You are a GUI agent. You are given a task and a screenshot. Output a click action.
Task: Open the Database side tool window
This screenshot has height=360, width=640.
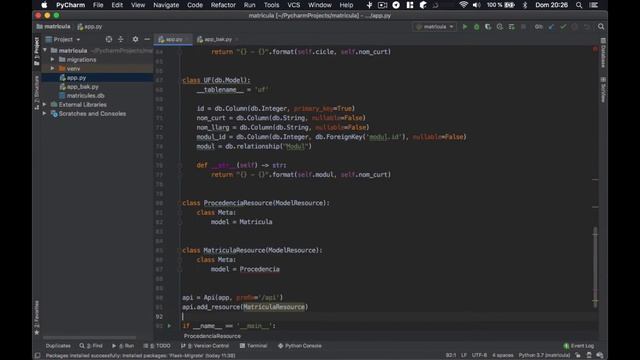603,53
